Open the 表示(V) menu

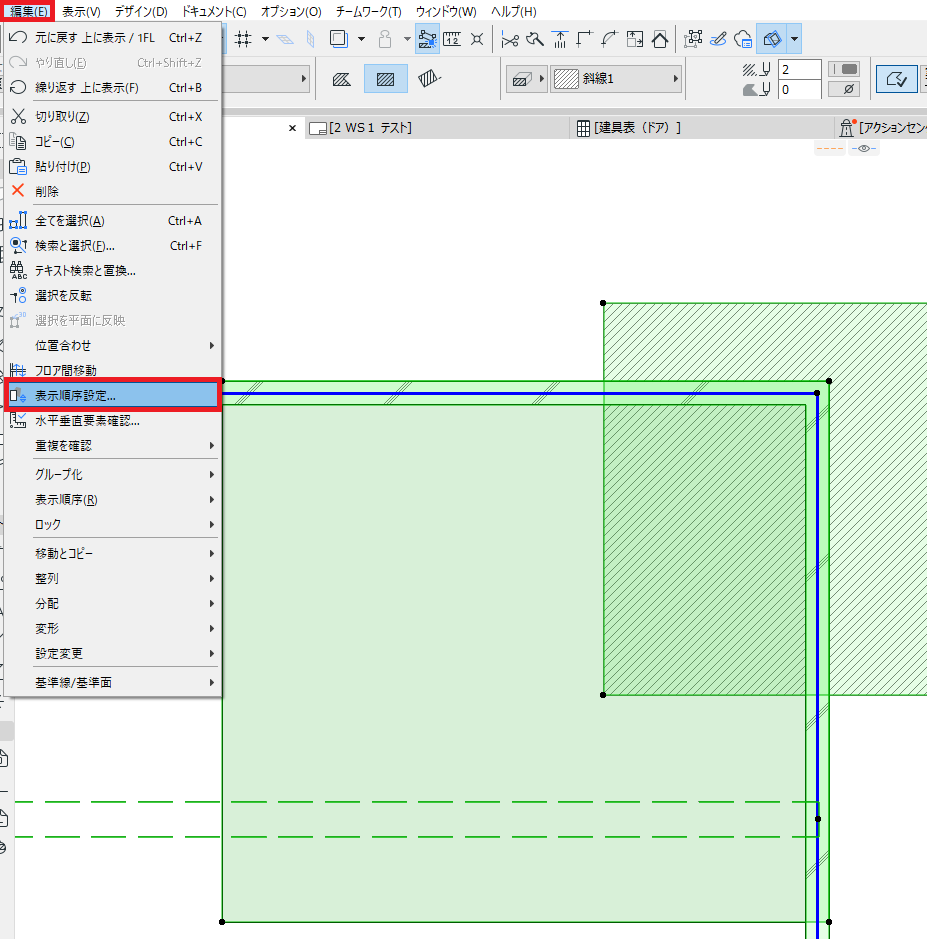(81, 11)
